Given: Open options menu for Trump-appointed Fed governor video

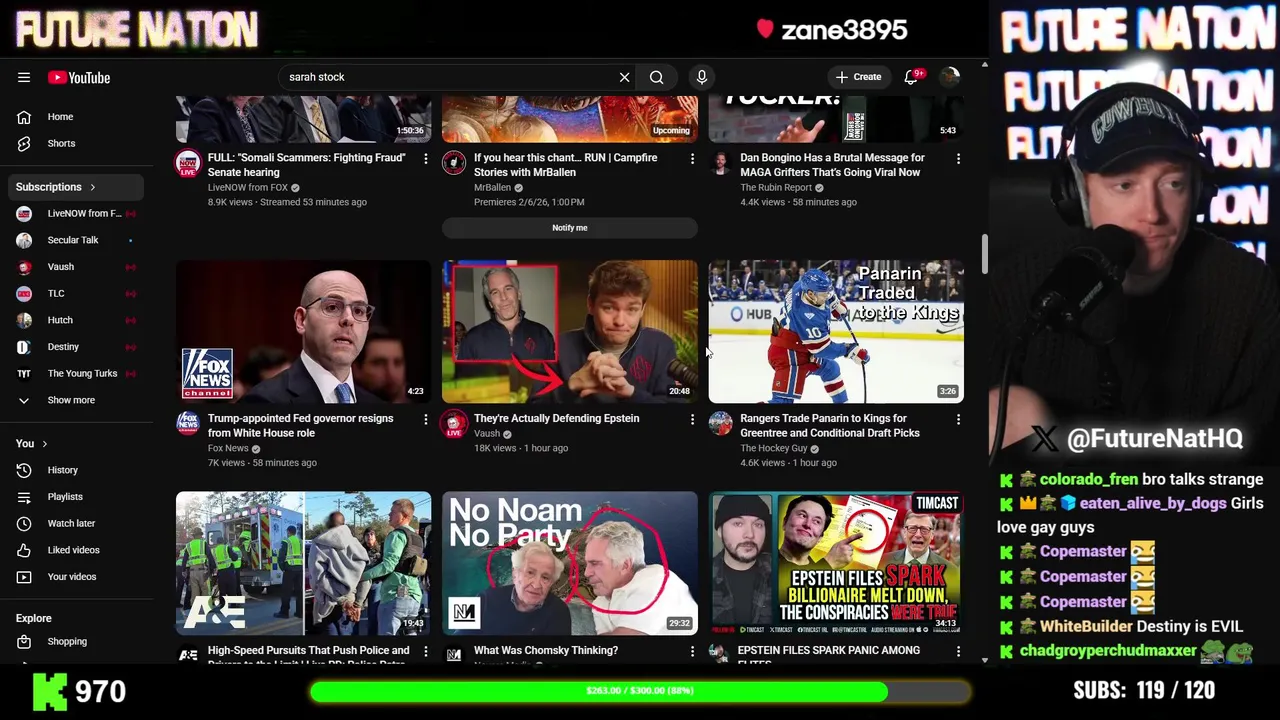Looking at the screenshot, I should coord(425,419).
